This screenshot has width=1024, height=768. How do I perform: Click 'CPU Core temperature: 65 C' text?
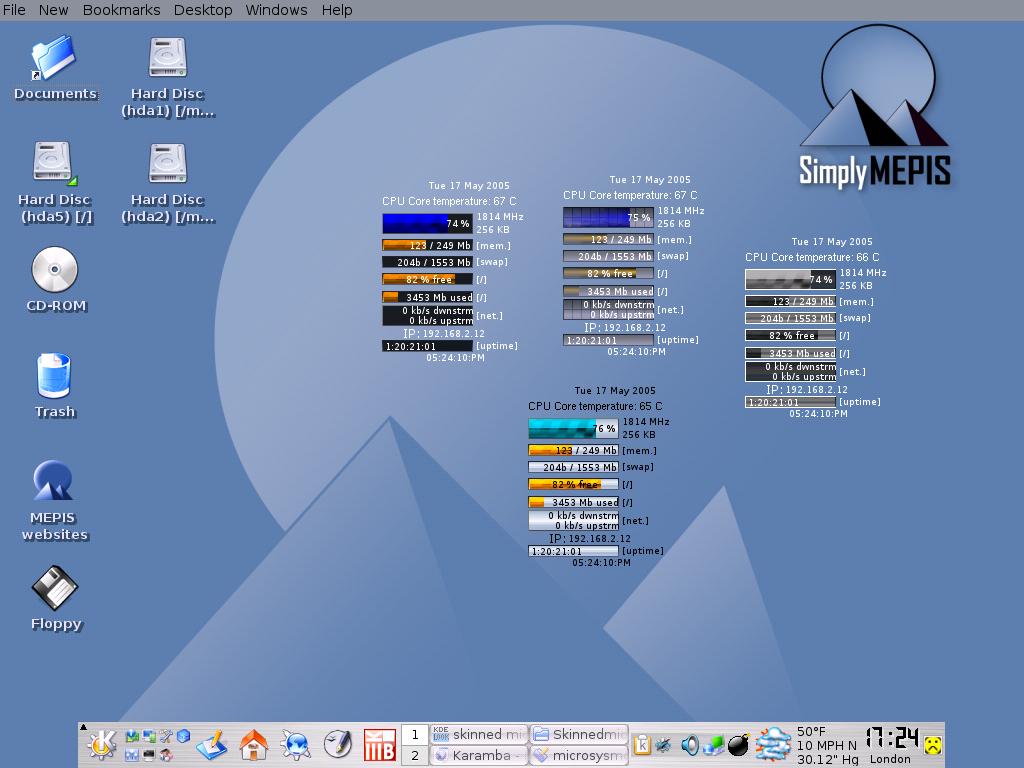595,406
